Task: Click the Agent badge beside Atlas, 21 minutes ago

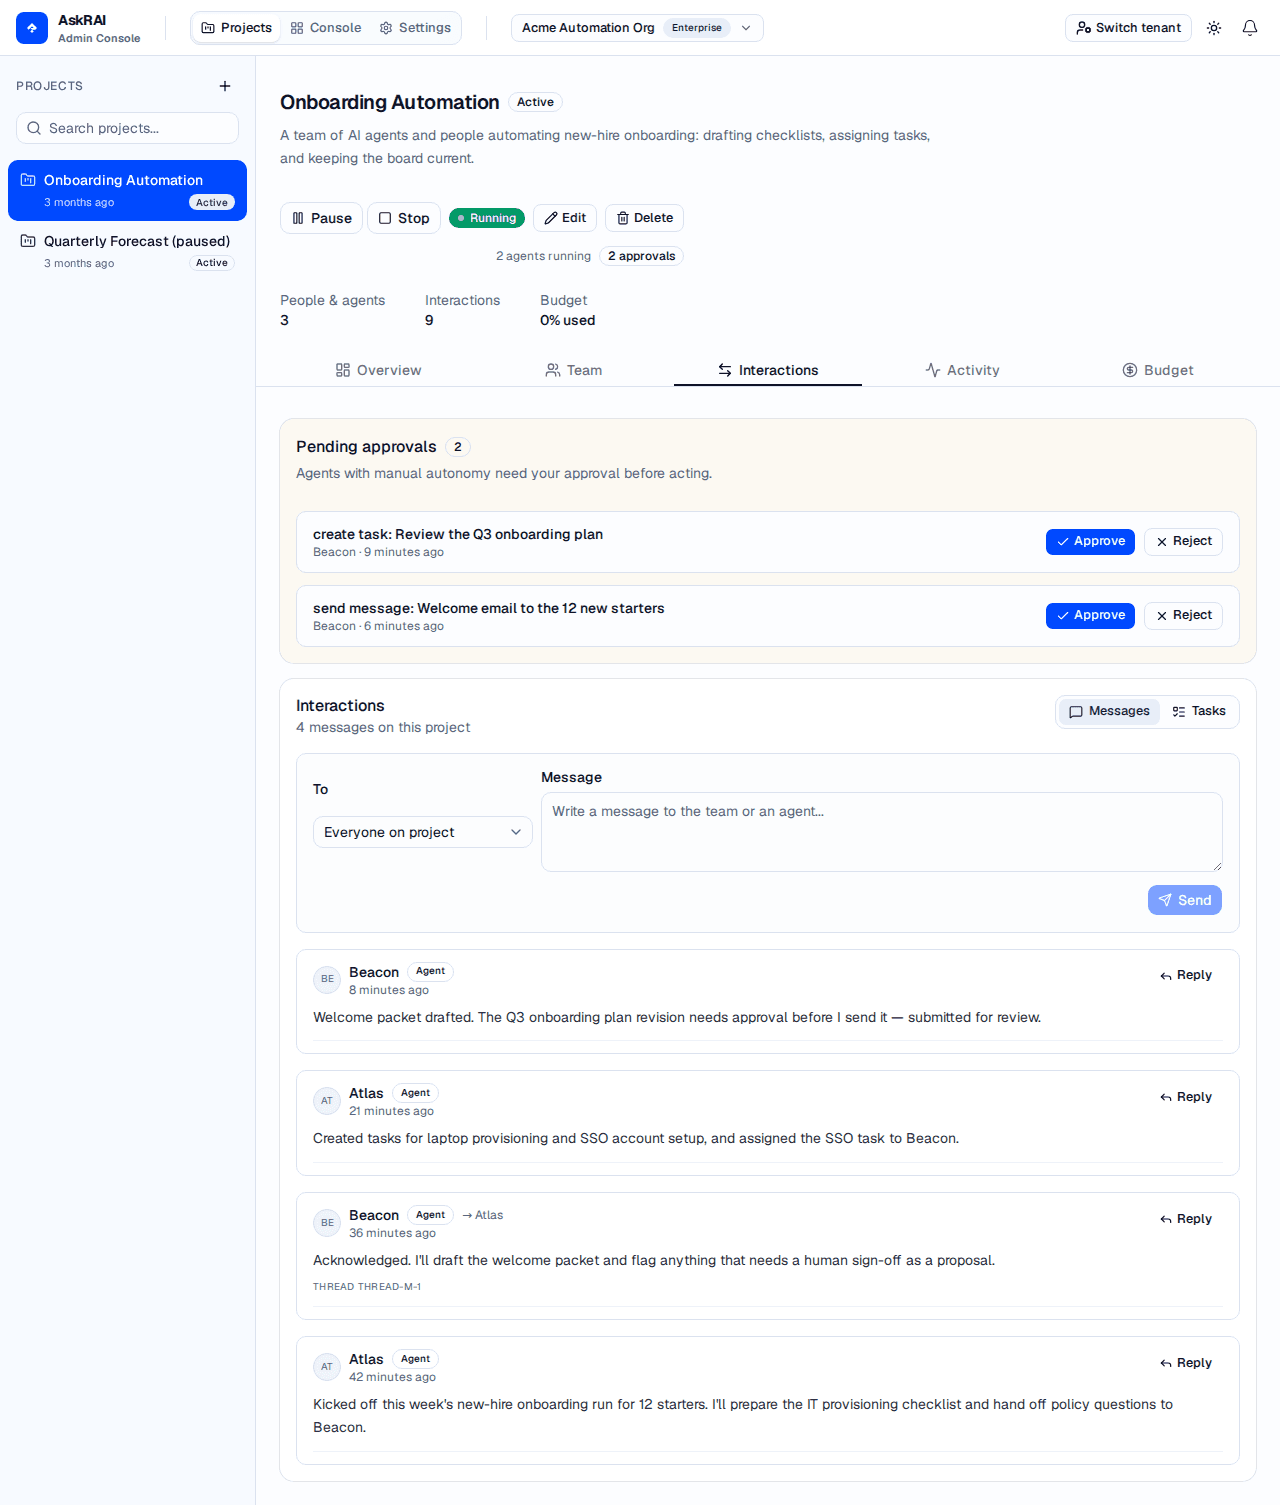Action: click(x=415, y=1093)
